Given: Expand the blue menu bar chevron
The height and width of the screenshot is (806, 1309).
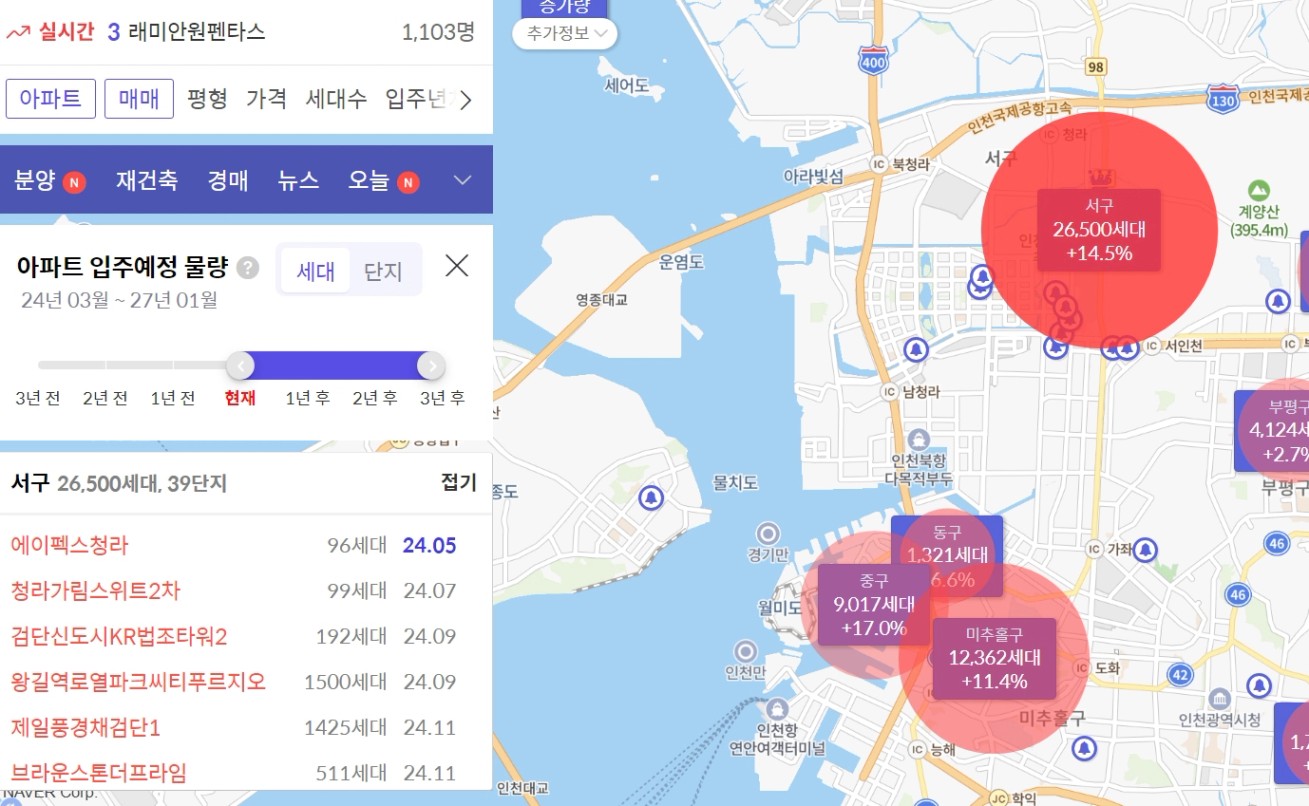Looking at the screenshot, I should pyautogui.click(x=462, y=181).
